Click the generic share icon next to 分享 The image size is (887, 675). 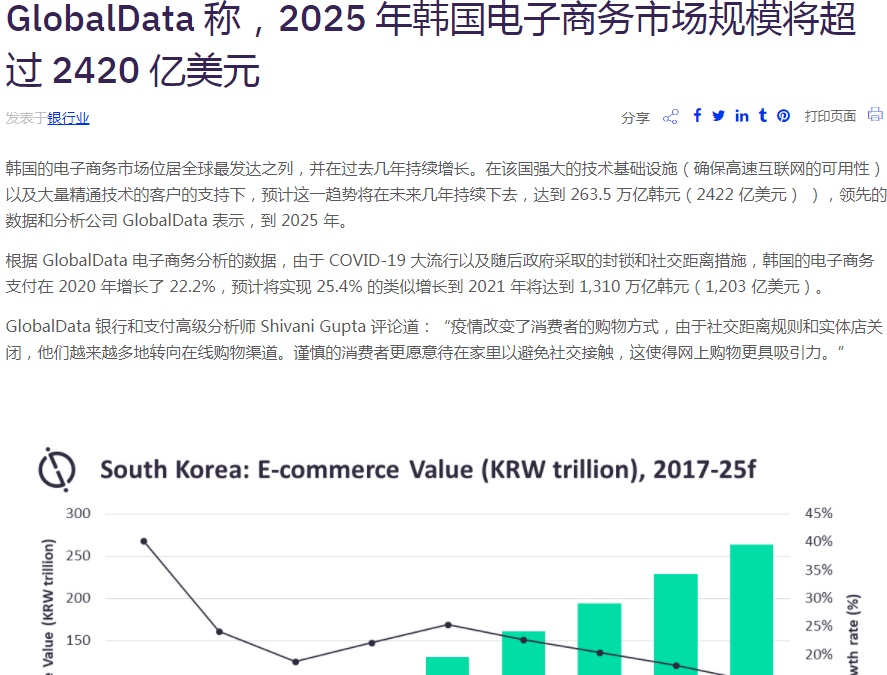point(670,117)
